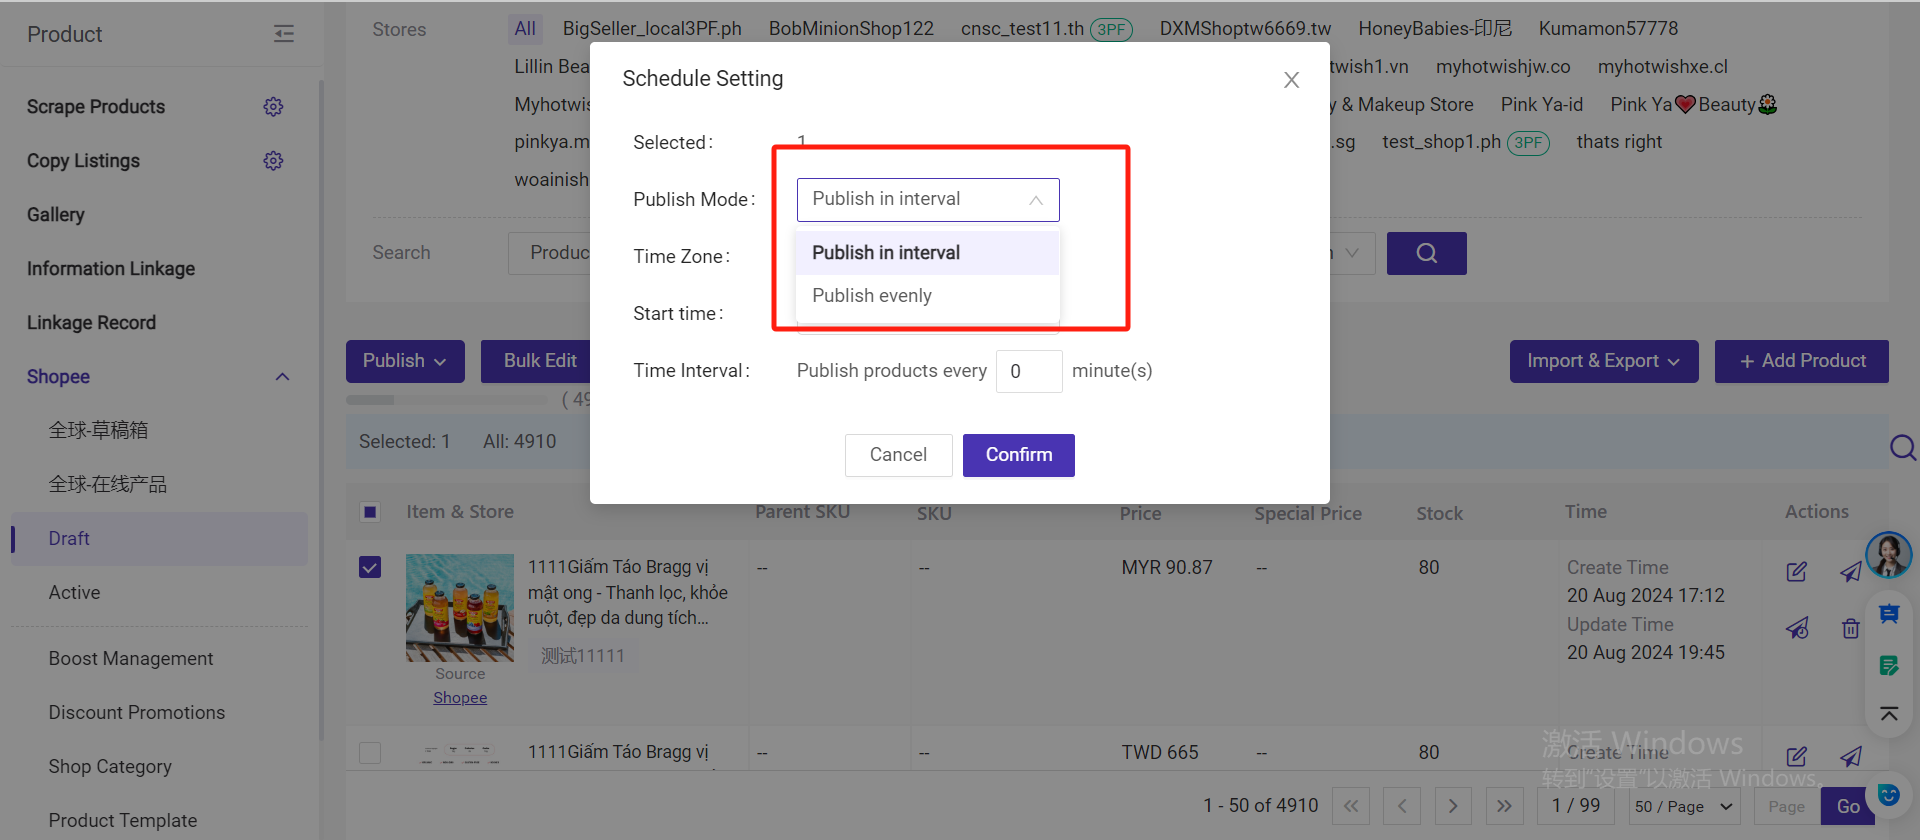
Task: Jump to last page double-arrow
Action: click(1504, 806)
